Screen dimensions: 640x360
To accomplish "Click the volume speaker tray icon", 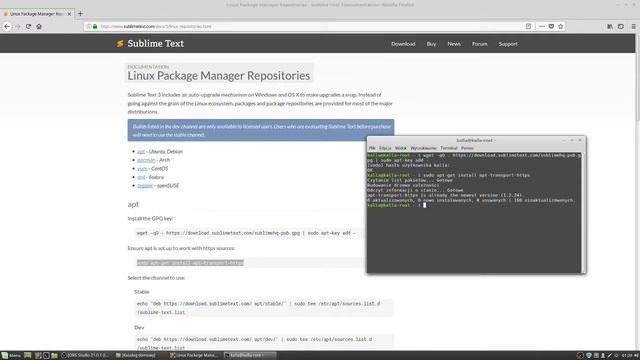I will [x=636, y=356].
